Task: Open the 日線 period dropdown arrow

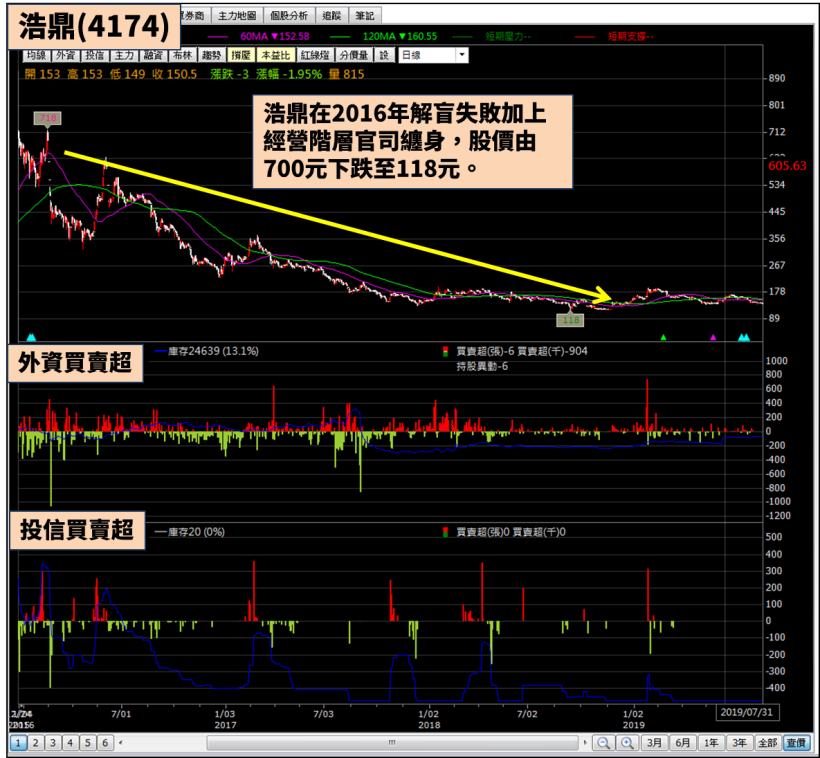Action: [x=462, y=55]
